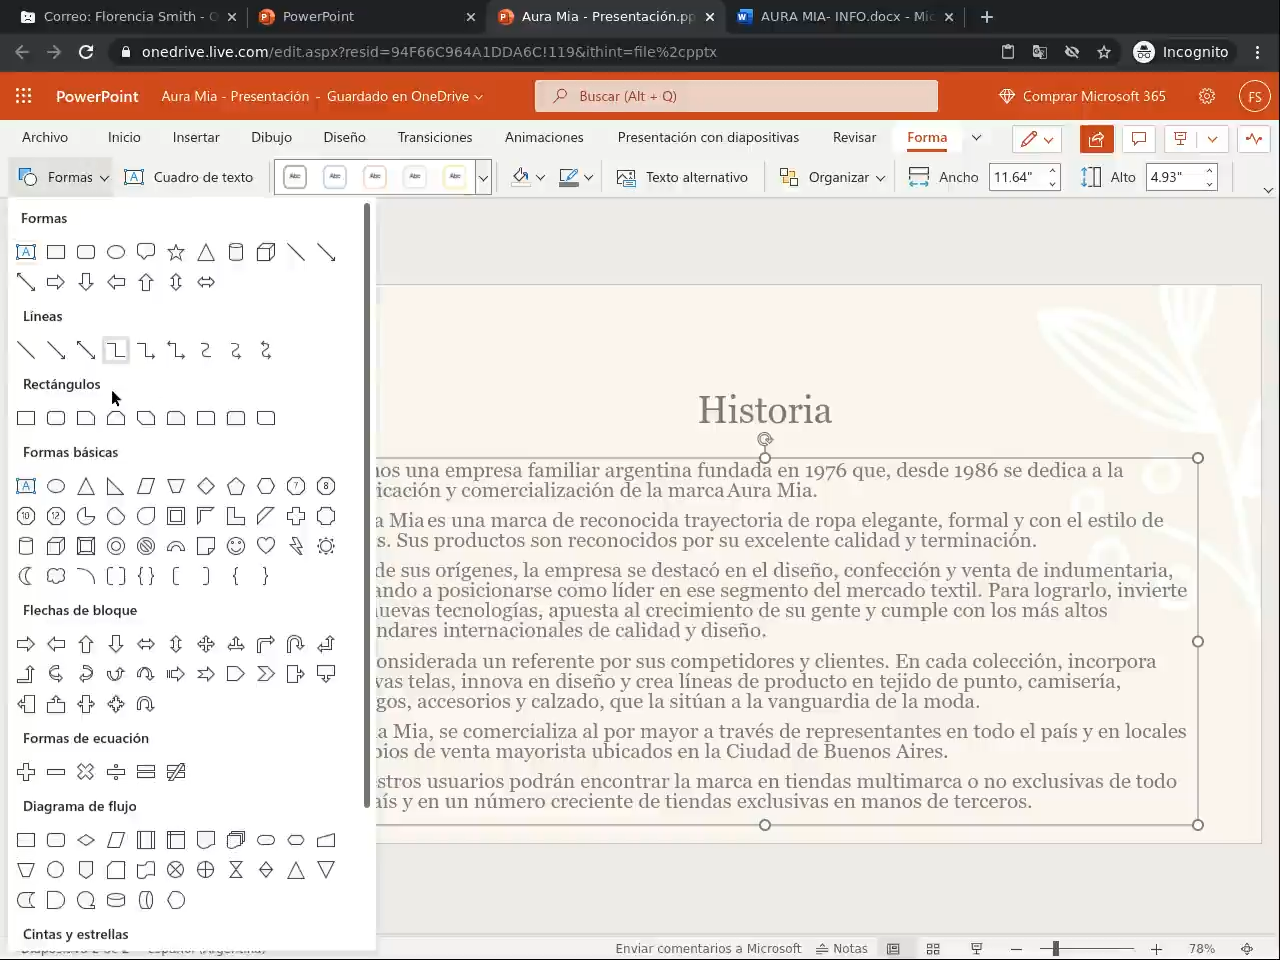Toggle the Notas pane
Image resolution: width=1280 pixels, height=960 pixels.
[x=842, y=948]
